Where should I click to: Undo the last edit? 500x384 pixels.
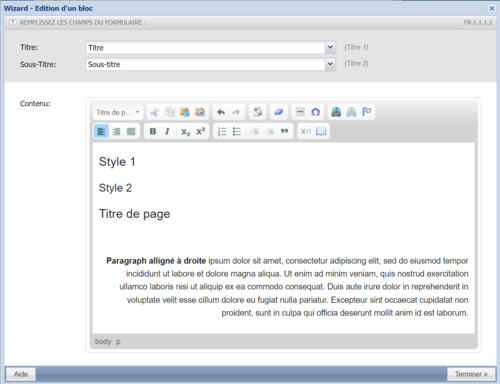coord(221,112)
